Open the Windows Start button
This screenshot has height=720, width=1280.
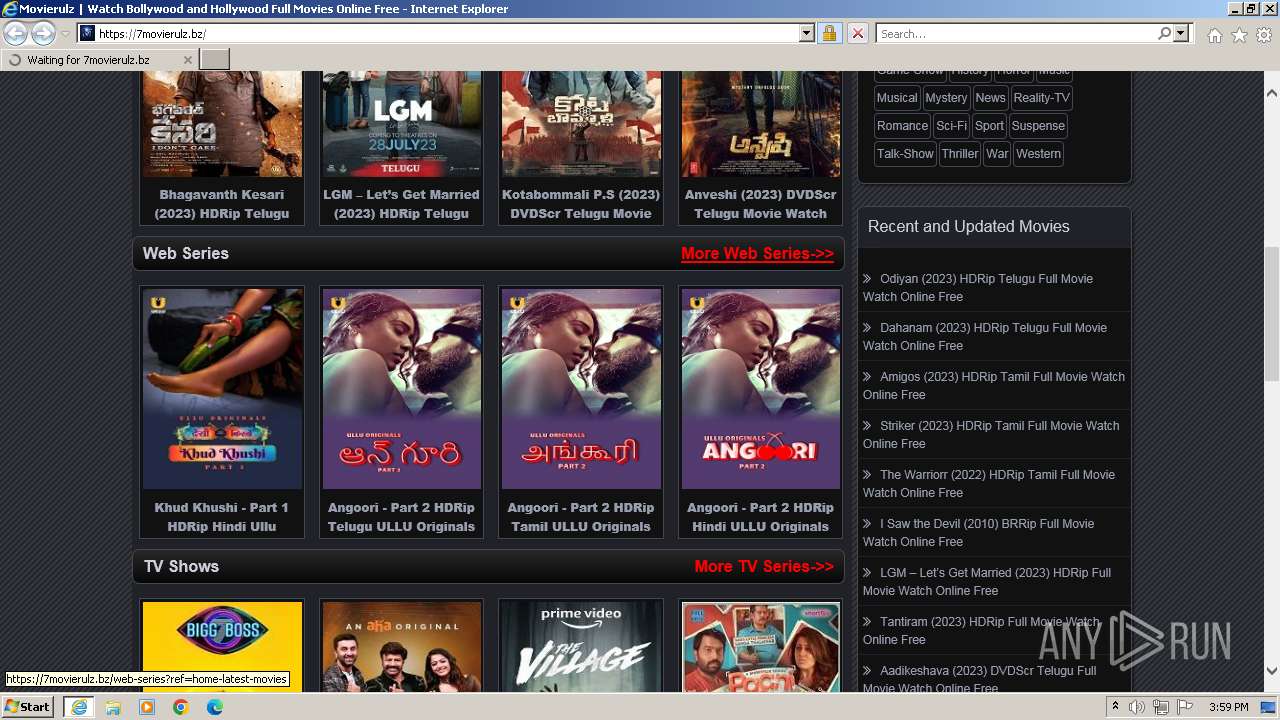click(x=28, y=707)
